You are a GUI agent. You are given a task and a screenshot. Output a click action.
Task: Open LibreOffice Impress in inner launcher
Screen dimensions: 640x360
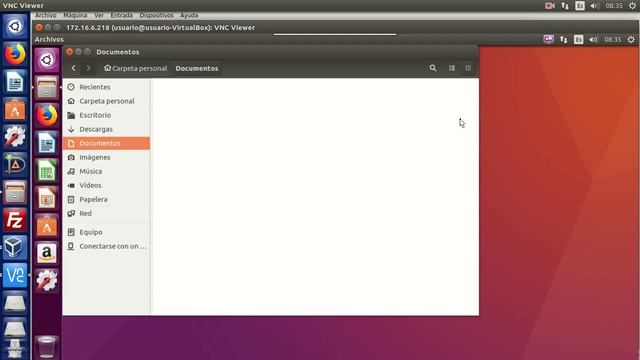pyautogui.click(x=47, y=198)
